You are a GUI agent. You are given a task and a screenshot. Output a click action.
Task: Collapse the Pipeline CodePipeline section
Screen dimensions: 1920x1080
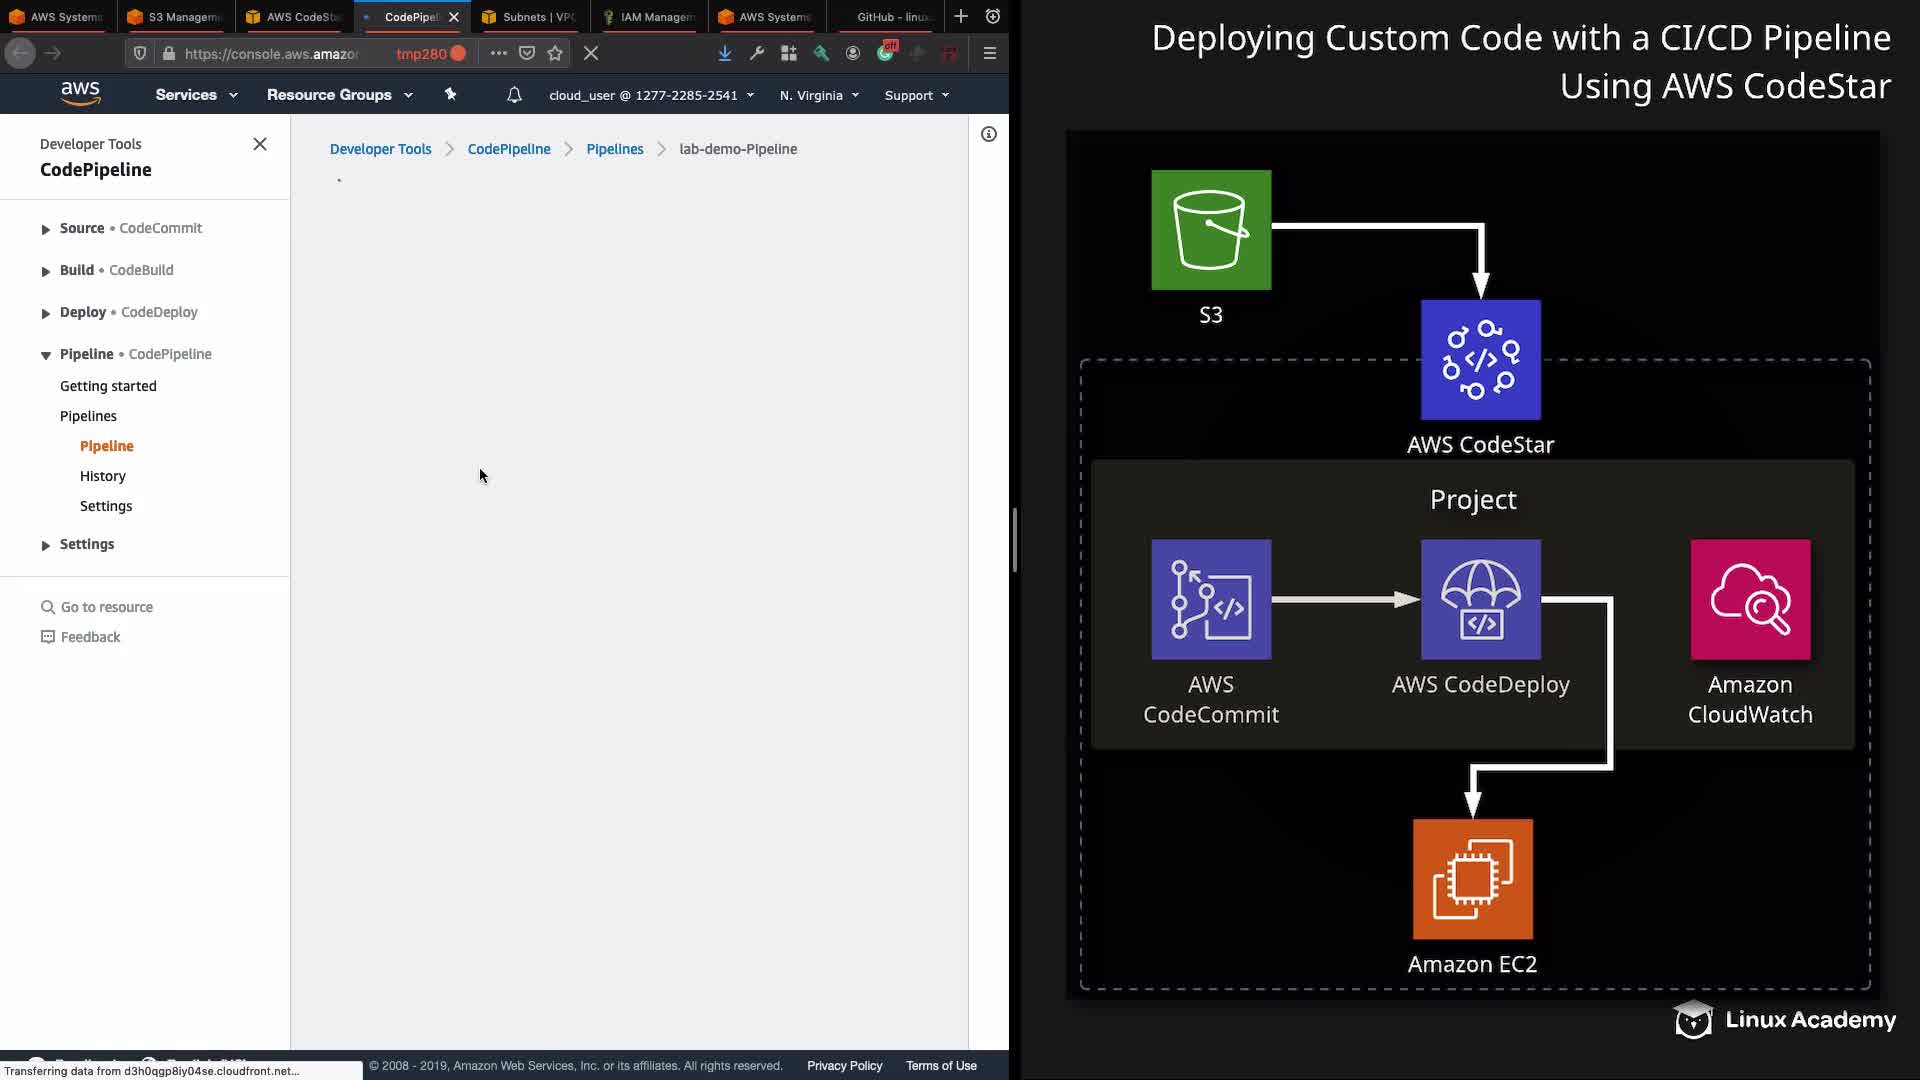[x=45, y=355]
